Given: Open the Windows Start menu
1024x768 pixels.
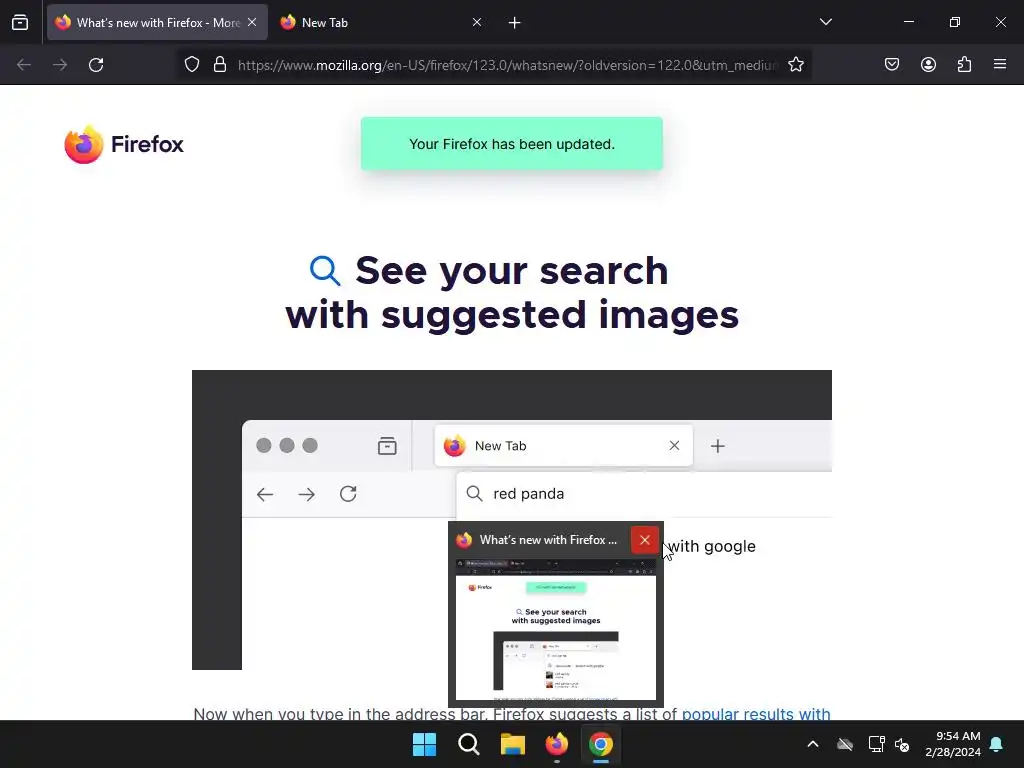Looking at the screenshot, I should tap(424, 744).
